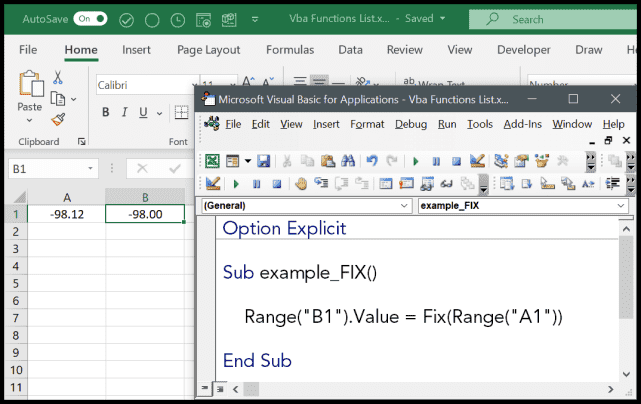Click the View Microsoft Excel icon
Screen dimensions: 641x404
213,160
